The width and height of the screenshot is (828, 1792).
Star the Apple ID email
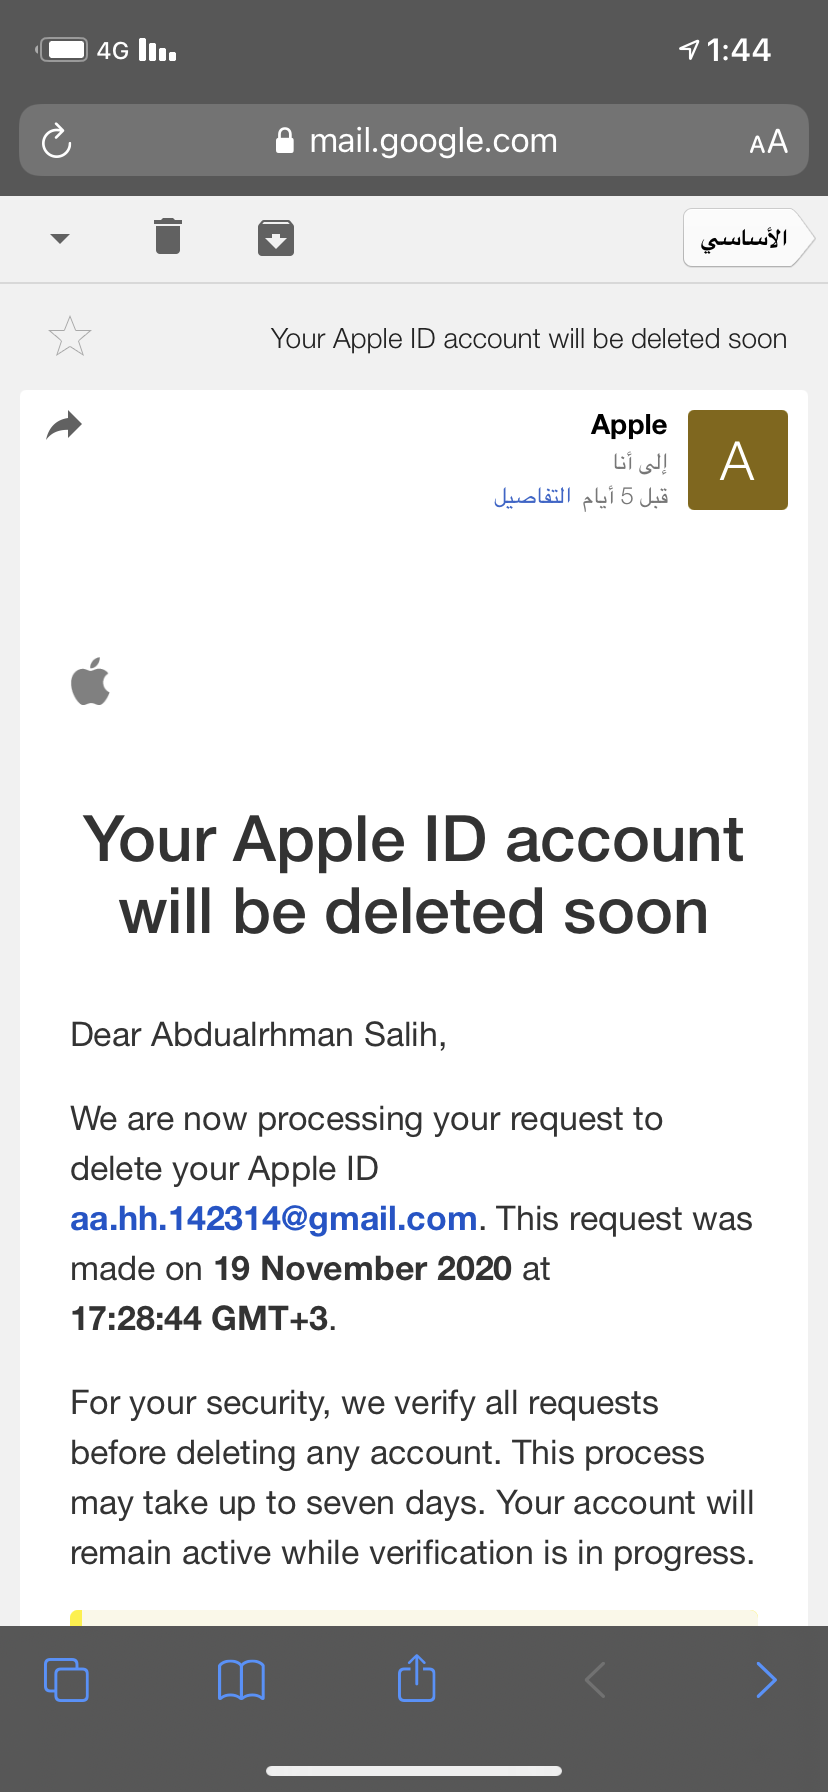pyautogui.click(x=70, y=337)
